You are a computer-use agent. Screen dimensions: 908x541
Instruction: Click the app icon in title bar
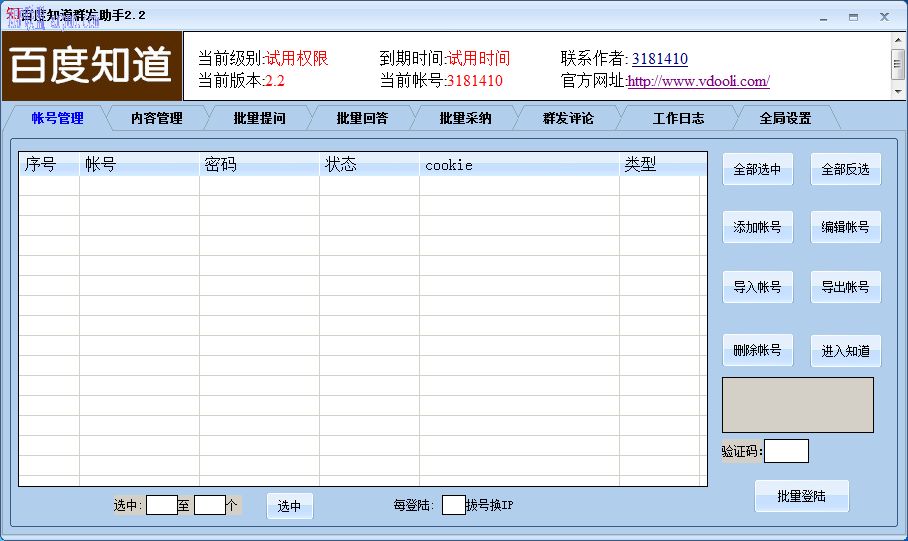(x=13, y=16)
